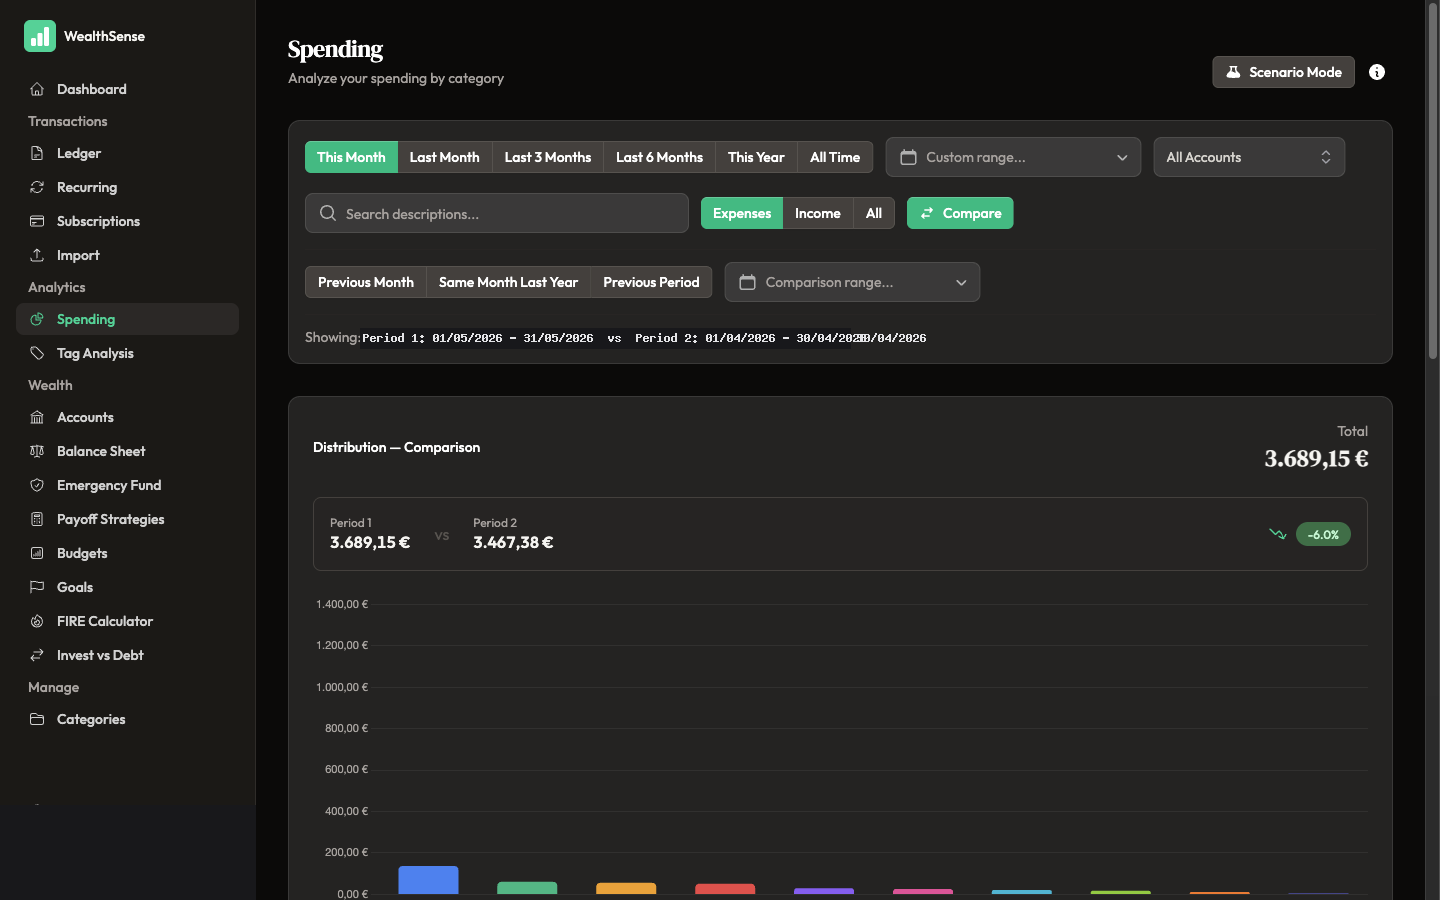1440x900 pixels.
Task: Switch transaction filter to Income
Action: (x=817, y=213)
